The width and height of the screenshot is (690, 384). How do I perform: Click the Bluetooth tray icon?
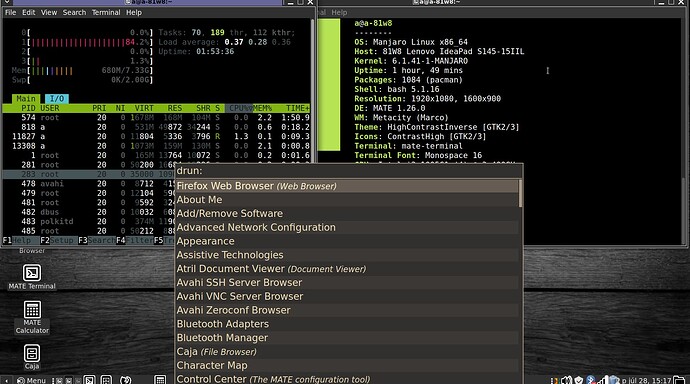591,380
